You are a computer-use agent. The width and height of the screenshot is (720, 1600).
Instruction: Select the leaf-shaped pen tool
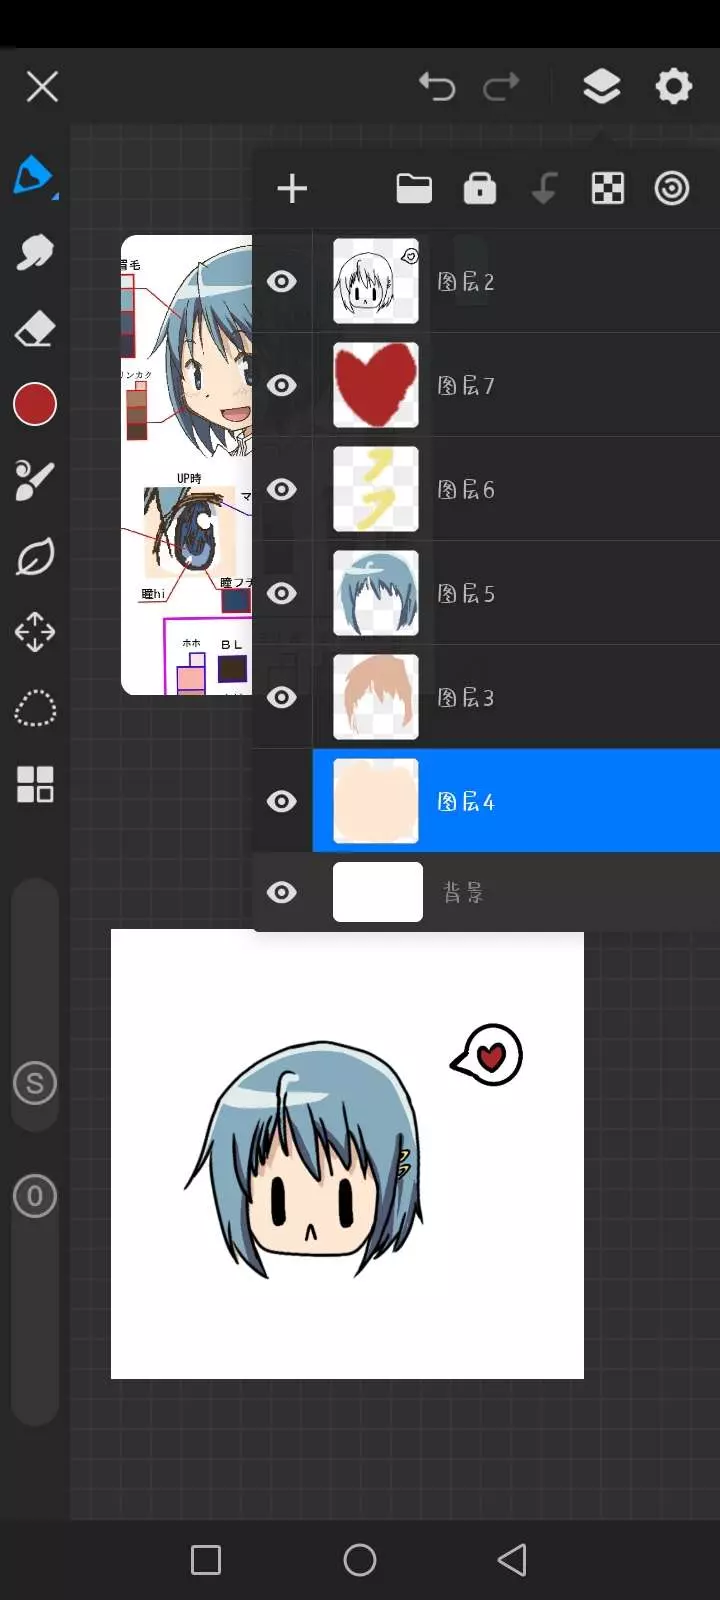[x=35, y=556]
